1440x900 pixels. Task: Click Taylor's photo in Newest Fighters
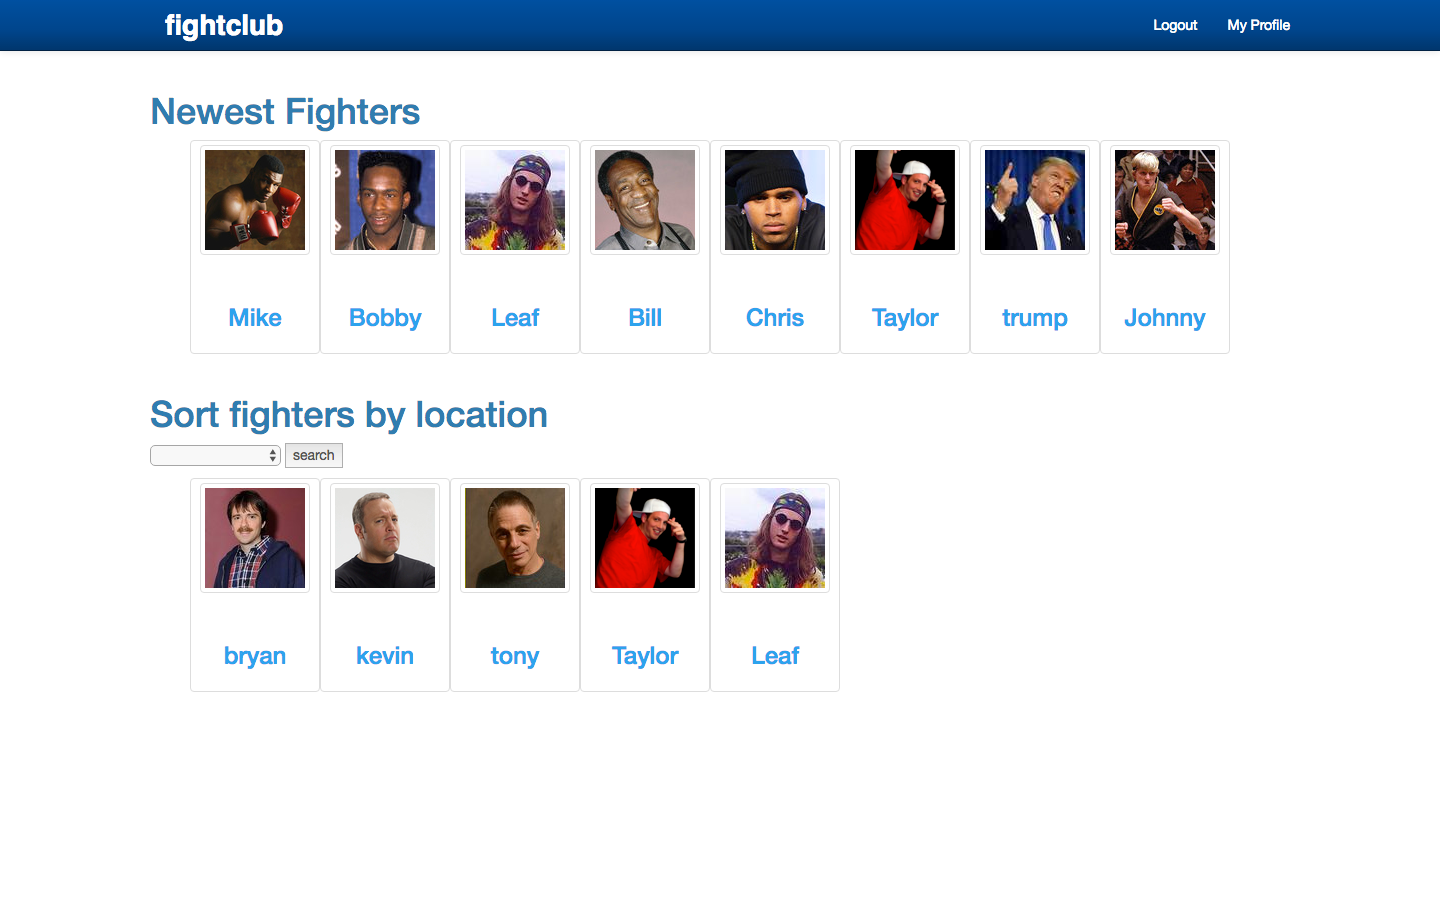[x=905, y=200]
